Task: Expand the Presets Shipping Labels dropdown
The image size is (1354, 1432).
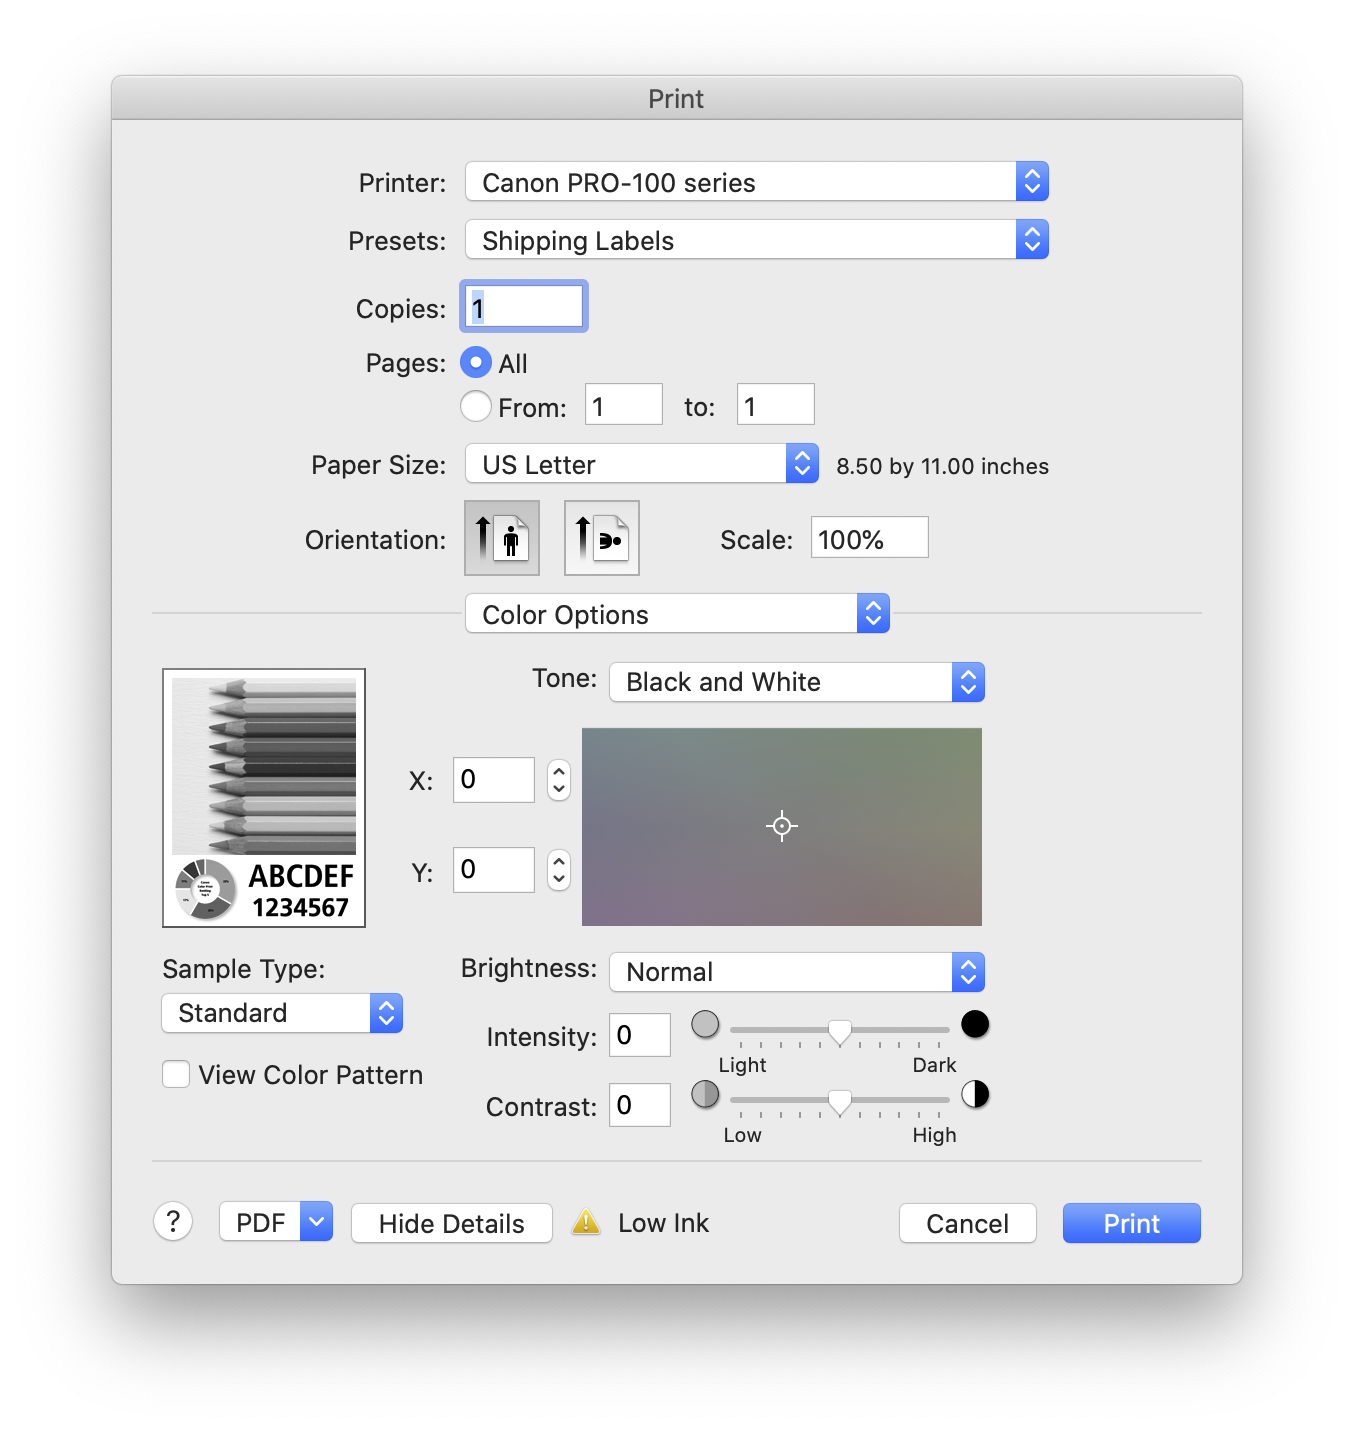Action: [x=756, y=240]
